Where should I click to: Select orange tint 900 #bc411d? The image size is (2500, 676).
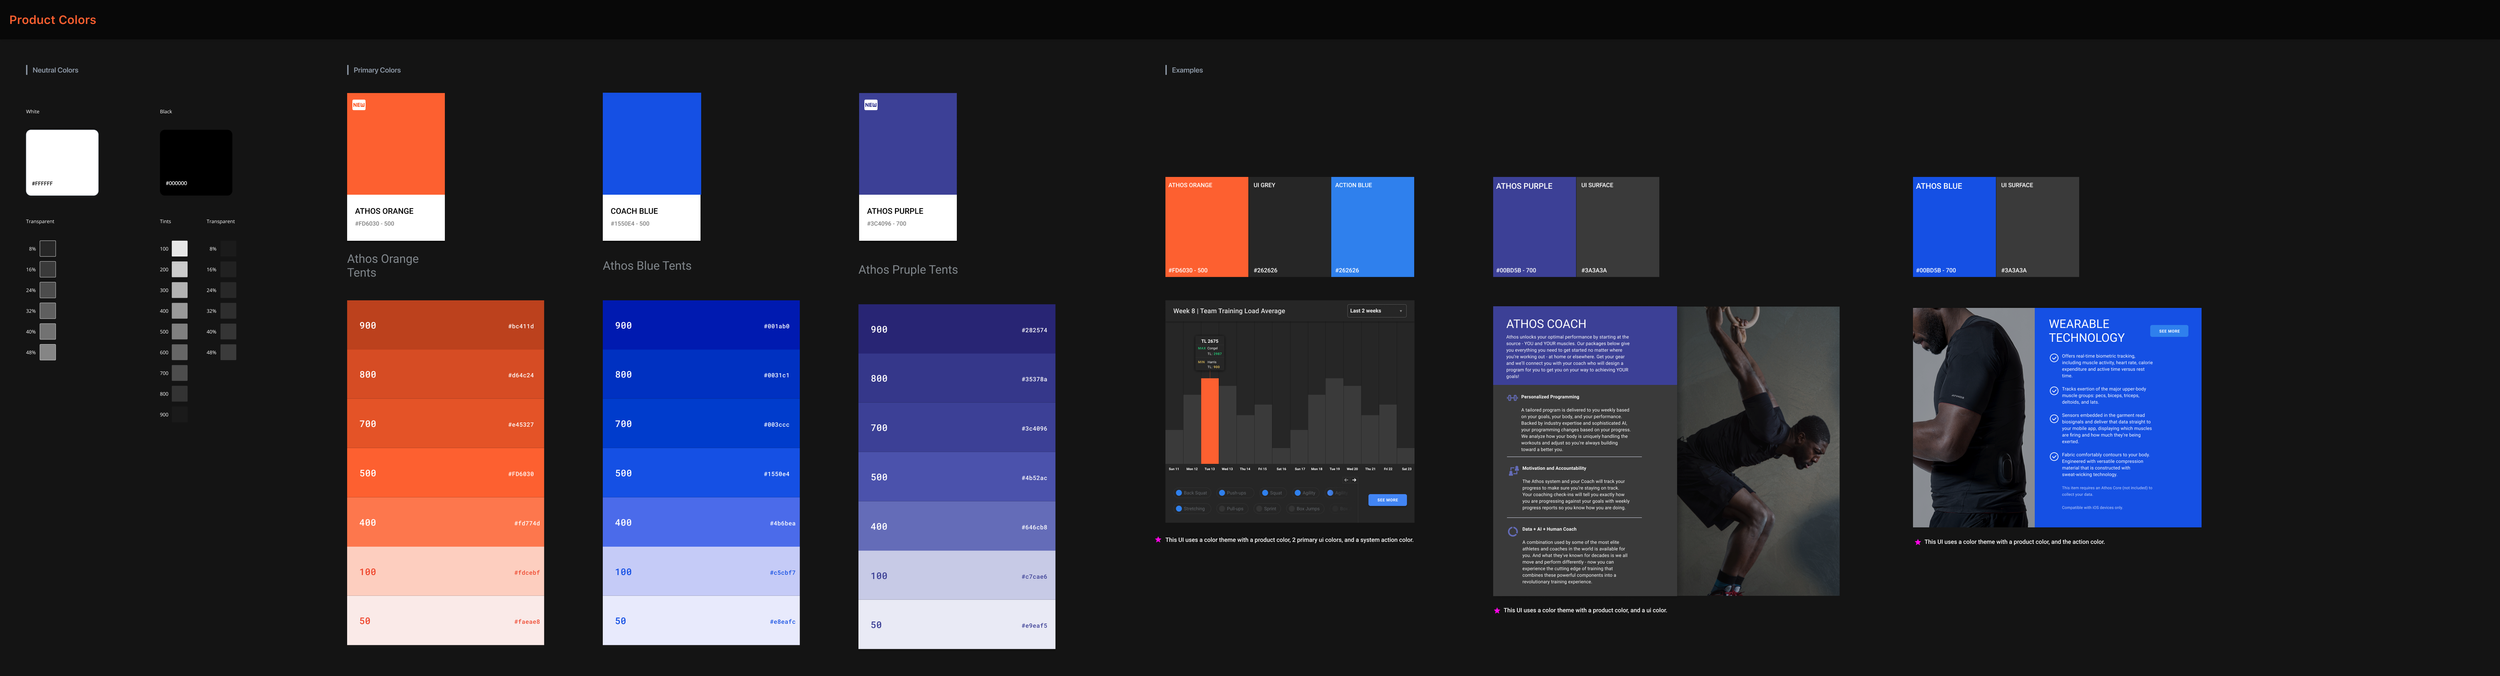(445, 325)
